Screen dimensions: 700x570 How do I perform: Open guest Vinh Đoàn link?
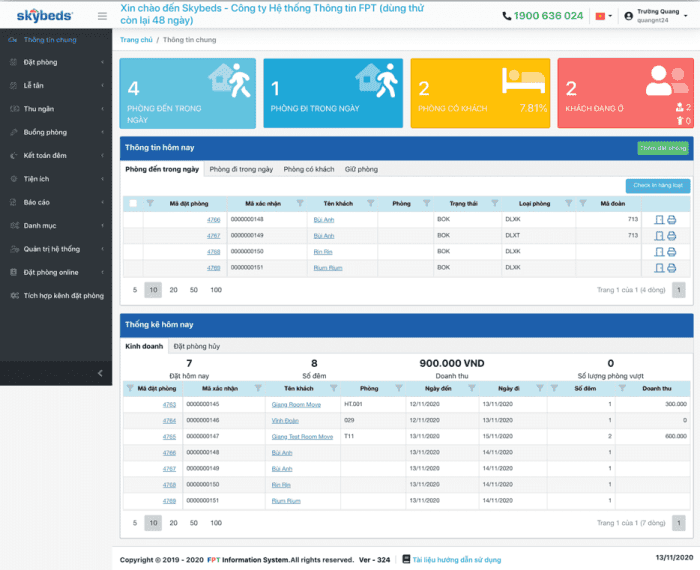285,420
